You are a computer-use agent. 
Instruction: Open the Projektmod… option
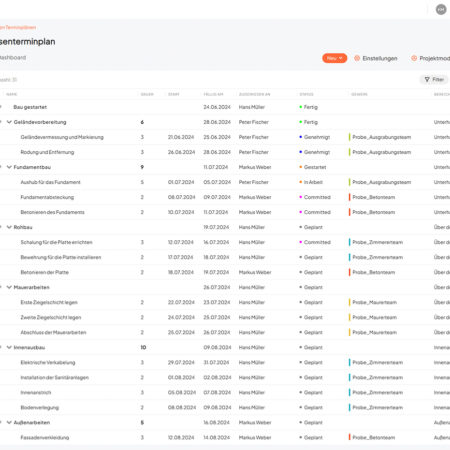coord(430,58)
